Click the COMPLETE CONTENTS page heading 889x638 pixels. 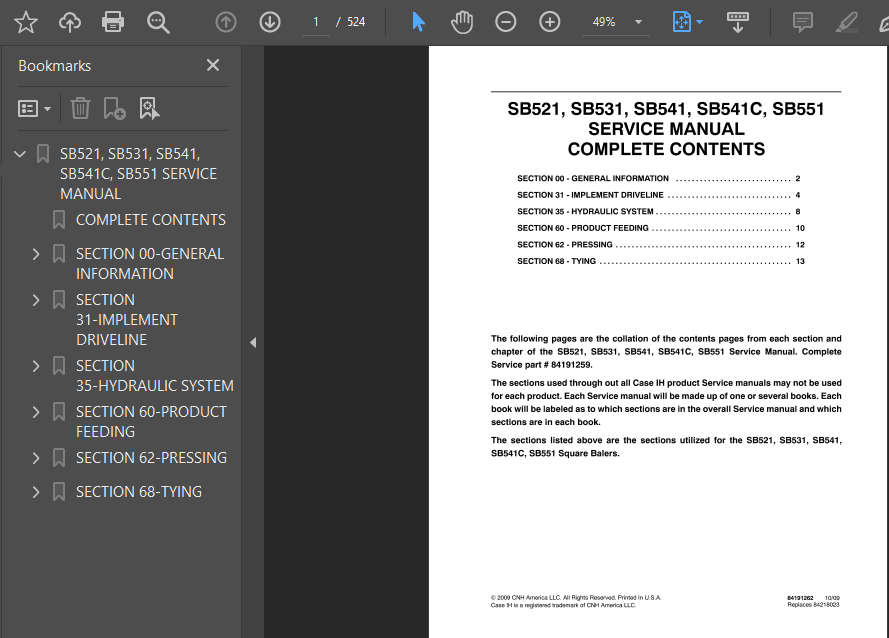[666, 149]
